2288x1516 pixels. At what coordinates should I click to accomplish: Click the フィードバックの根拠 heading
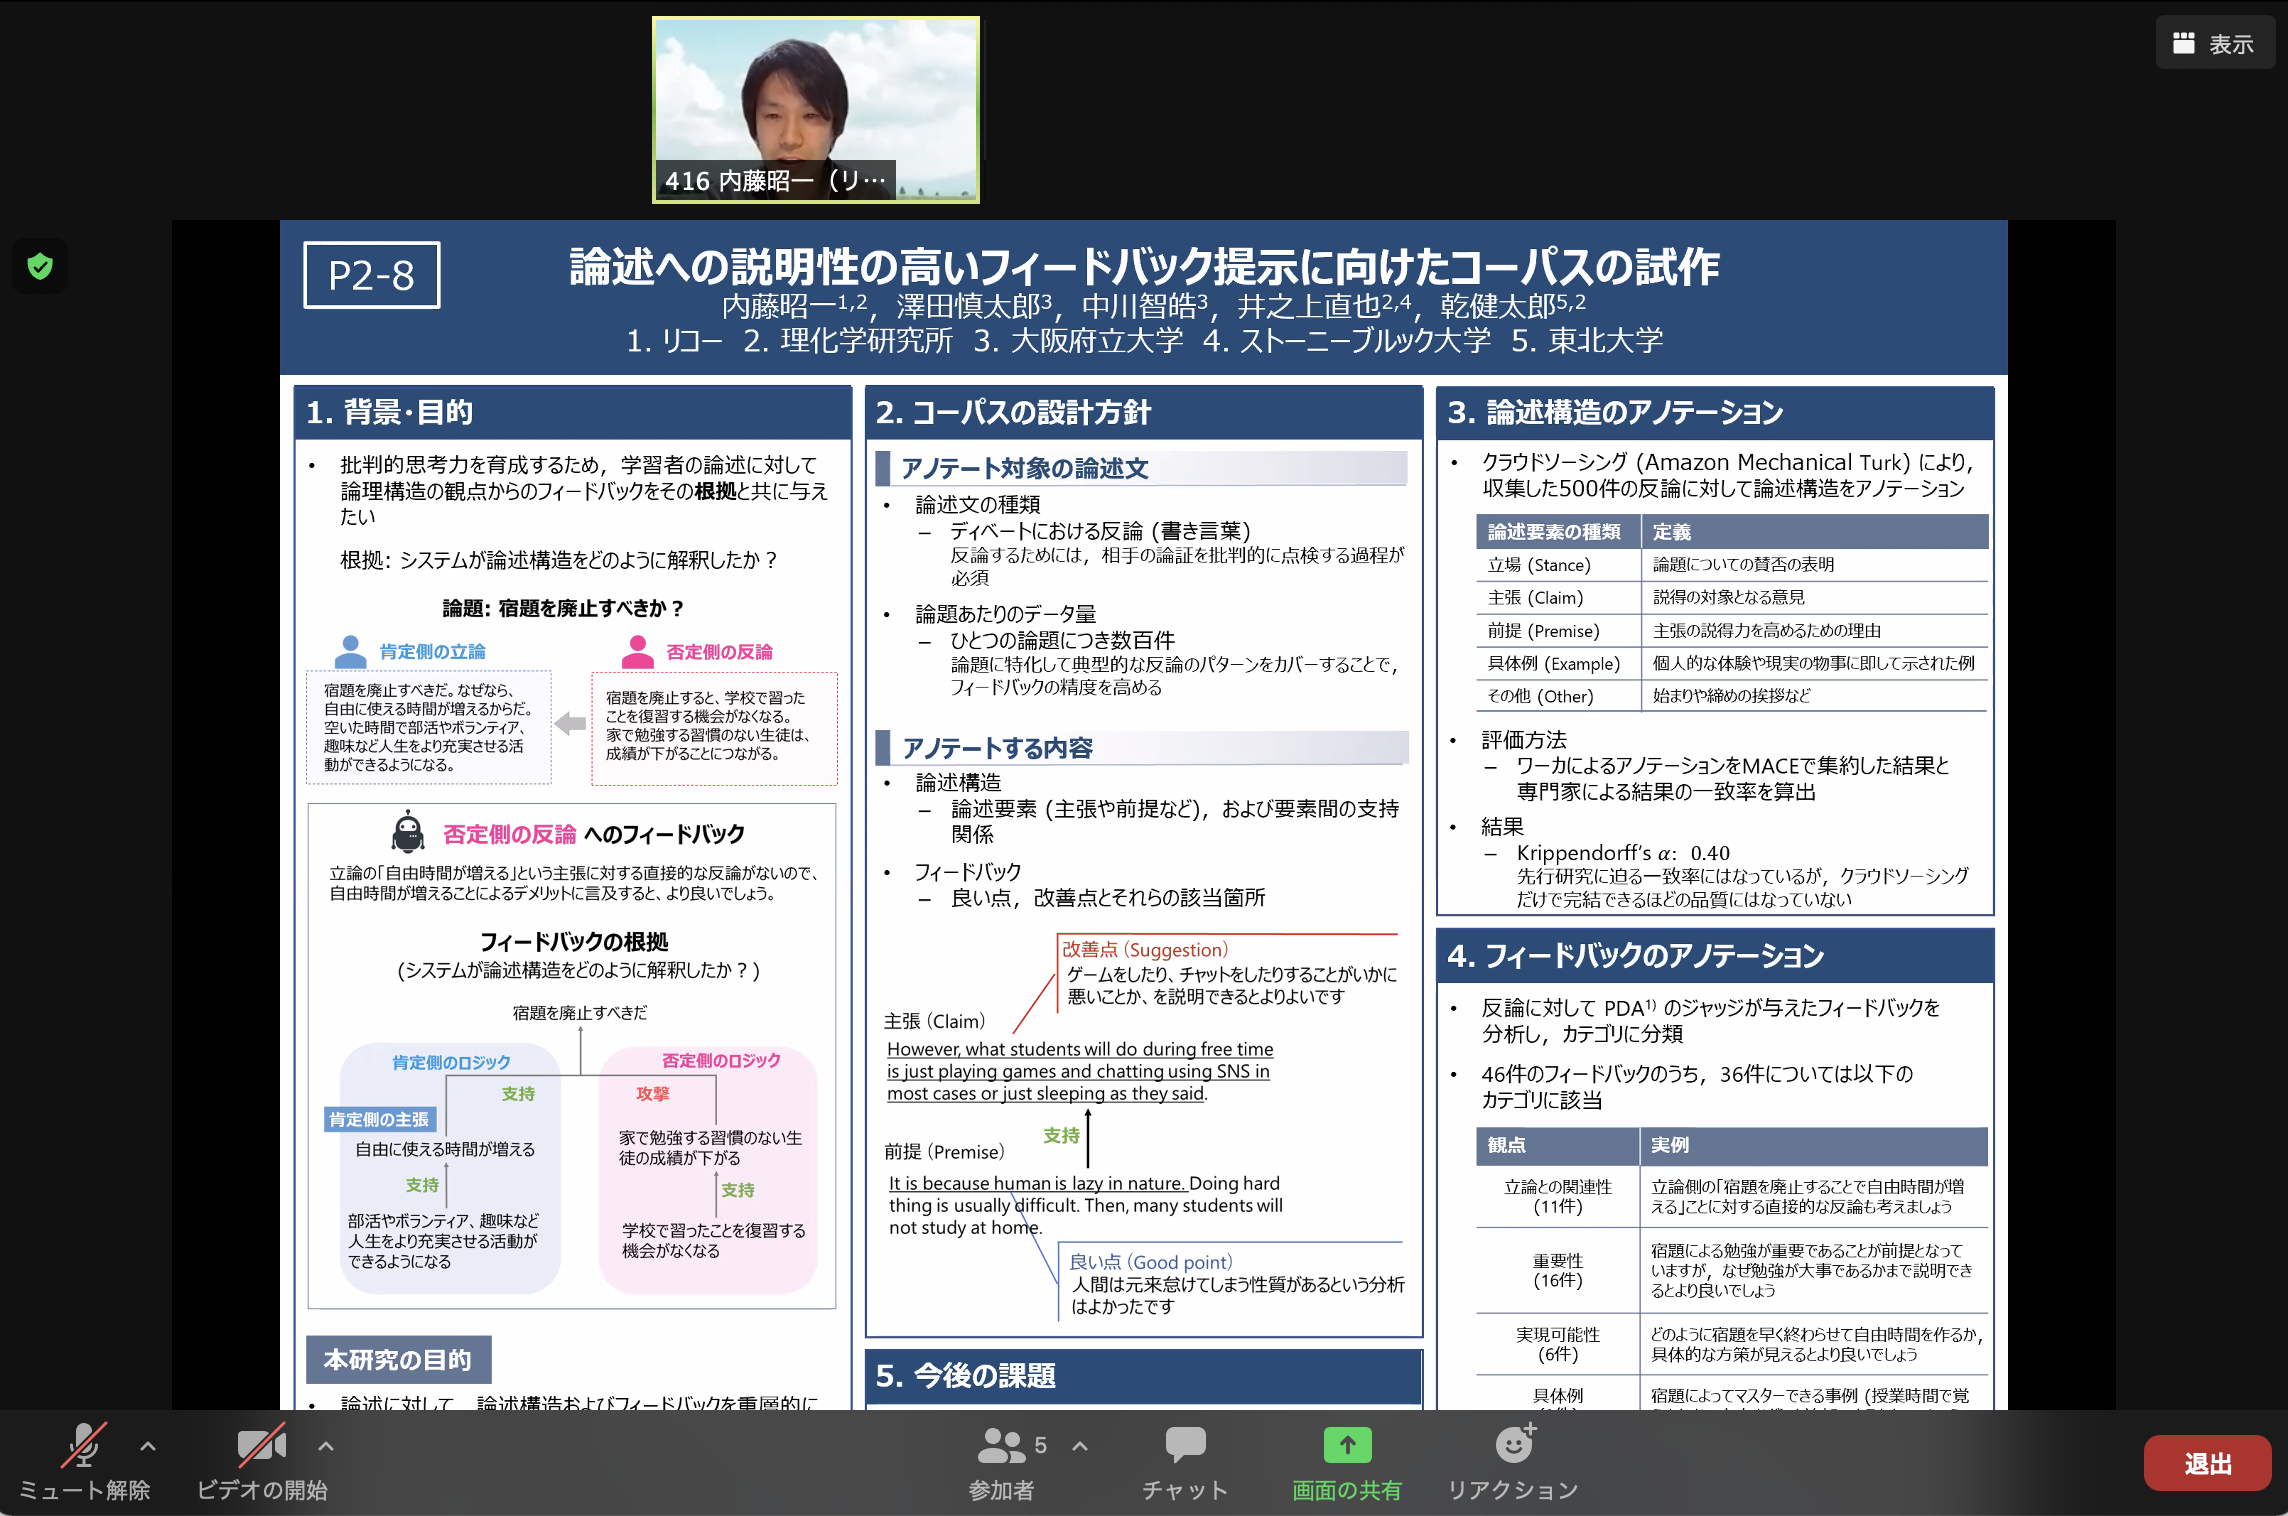pyautogui.click(x=574, y=941)
